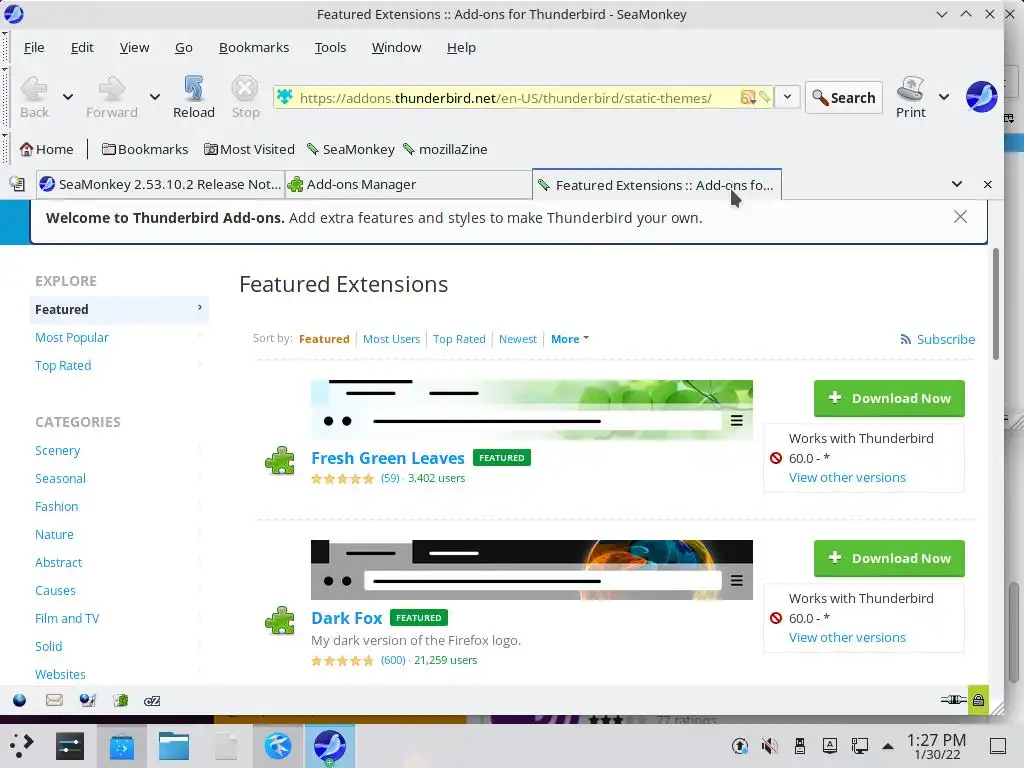This screenshot has height=768, width=1024.
Task: Click the RSS feed icon in address bar
Action: [748, 98]
